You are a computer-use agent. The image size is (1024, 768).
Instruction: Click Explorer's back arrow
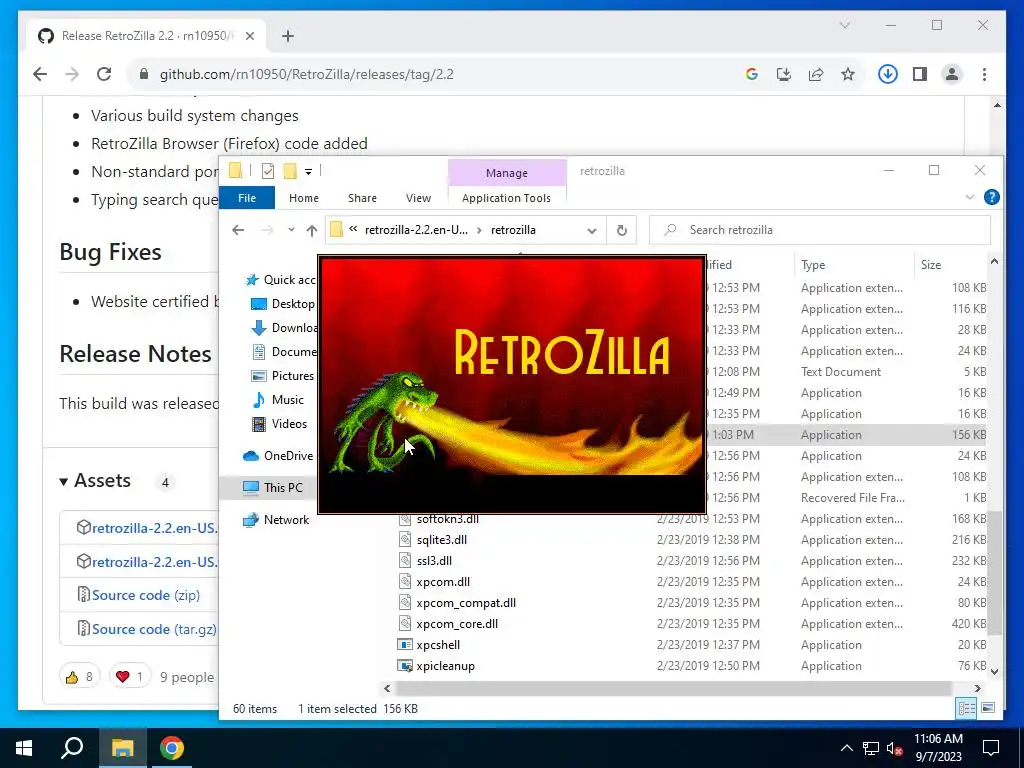pyautogui.click(x=238, y=230)
